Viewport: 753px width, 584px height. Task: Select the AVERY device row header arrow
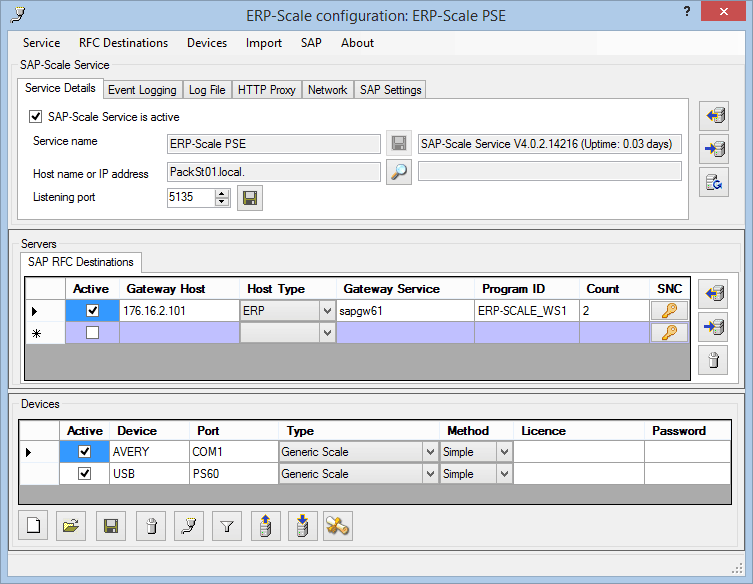click(x=39, y=452)
